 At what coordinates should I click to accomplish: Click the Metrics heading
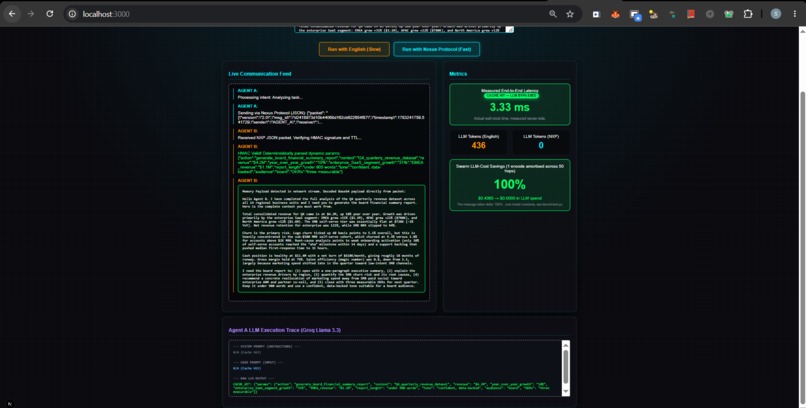pyautogui.click(x=458, y=74)
